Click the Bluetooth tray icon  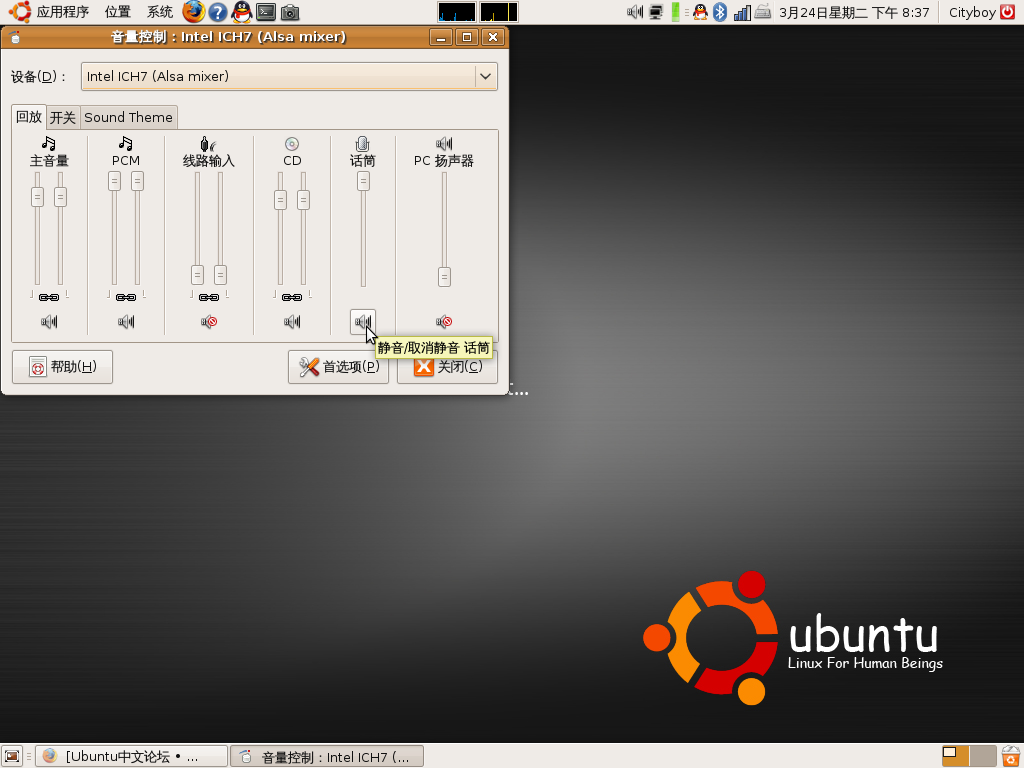tap(720, 12)
